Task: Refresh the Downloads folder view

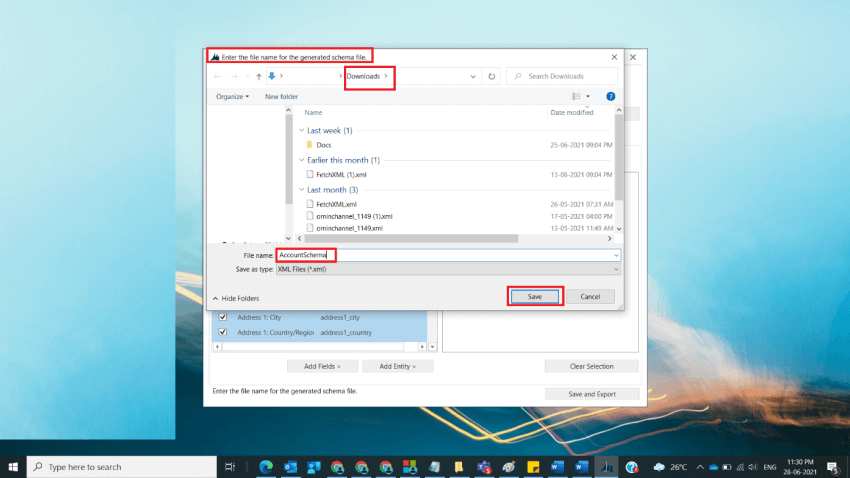Action: click(492, 76)
